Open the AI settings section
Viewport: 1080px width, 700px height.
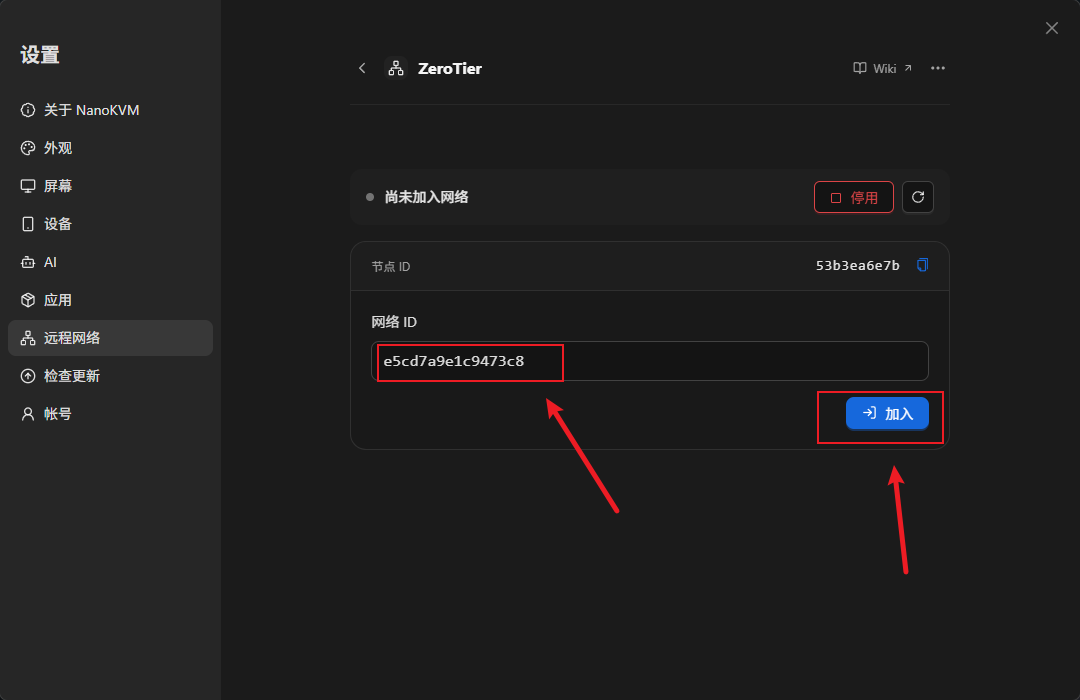pyautogui.click(x=110, y=262)
